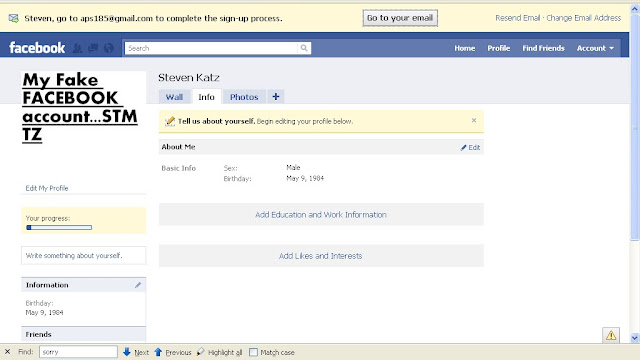Viewport: 640px width, 360px height.
Task: Click the Facebook Search input field
Action: [211, 48]
